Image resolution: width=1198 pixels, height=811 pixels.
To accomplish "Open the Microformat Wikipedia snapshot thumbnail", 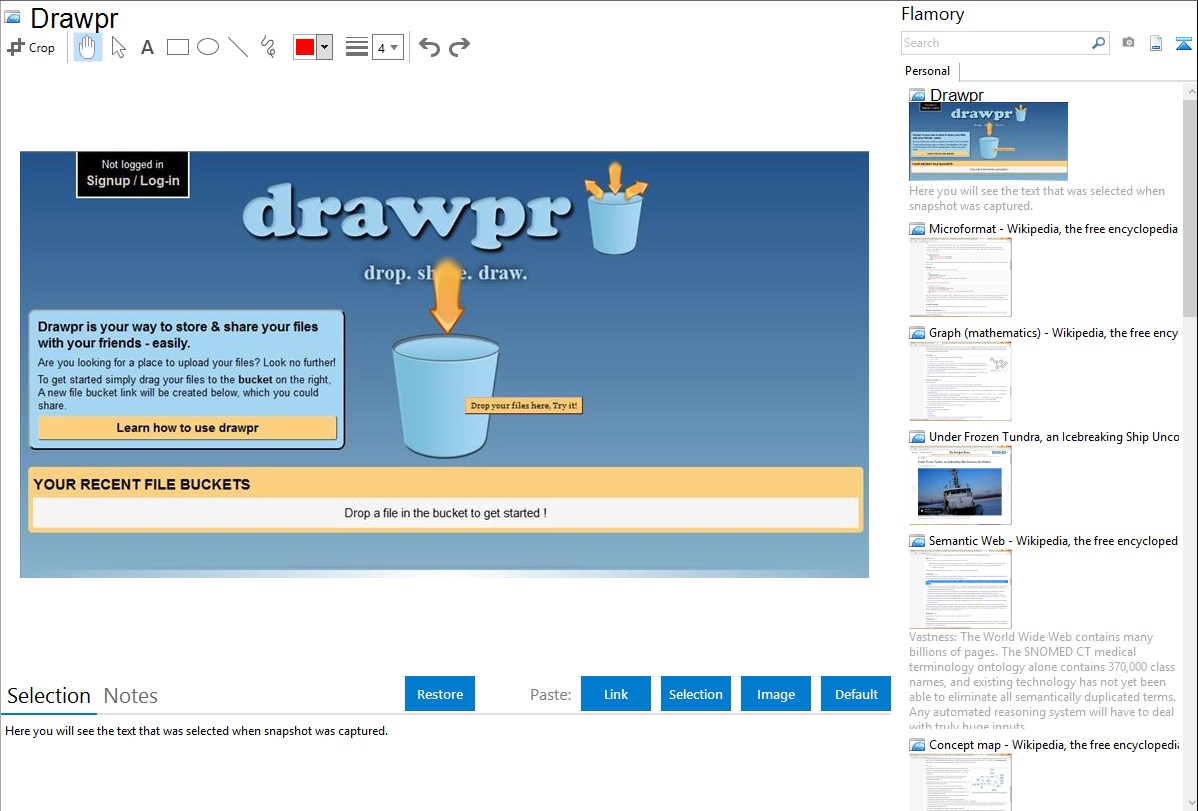I will coord(960,277).
